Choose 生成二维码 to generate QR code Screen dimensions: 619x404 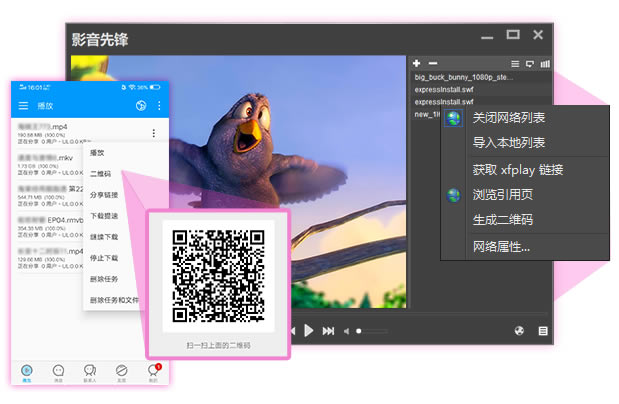[502, 220]
